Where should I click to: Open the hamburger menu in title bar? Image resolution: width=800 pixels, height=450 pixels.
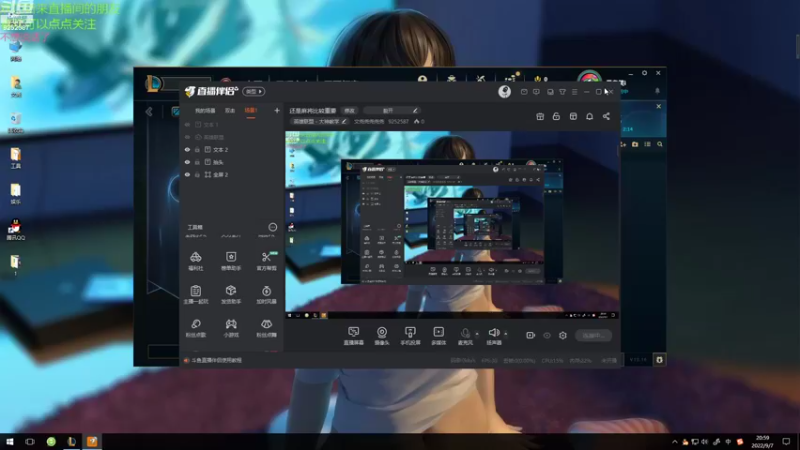574,92
